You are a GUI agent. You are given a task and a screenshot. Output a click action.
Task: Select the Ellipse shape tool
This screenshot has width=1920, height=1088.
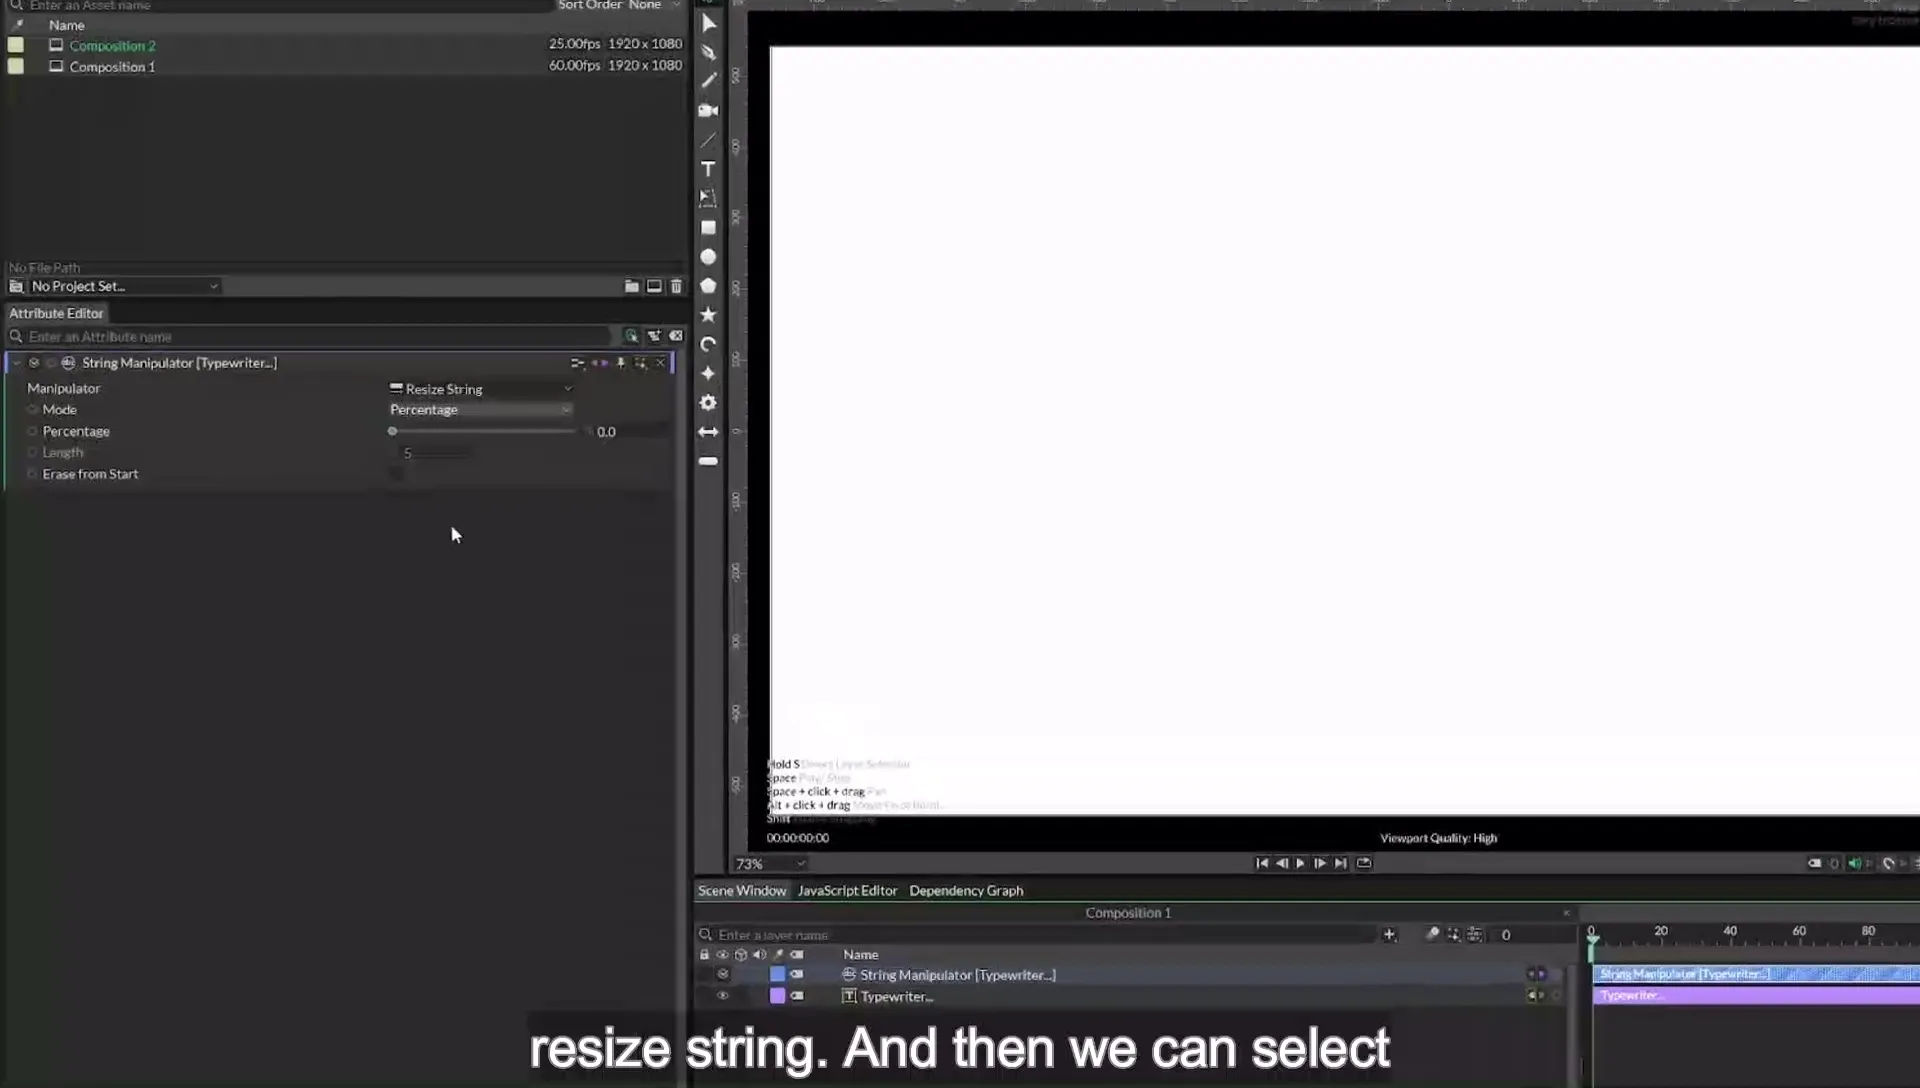tap(708, 257)
